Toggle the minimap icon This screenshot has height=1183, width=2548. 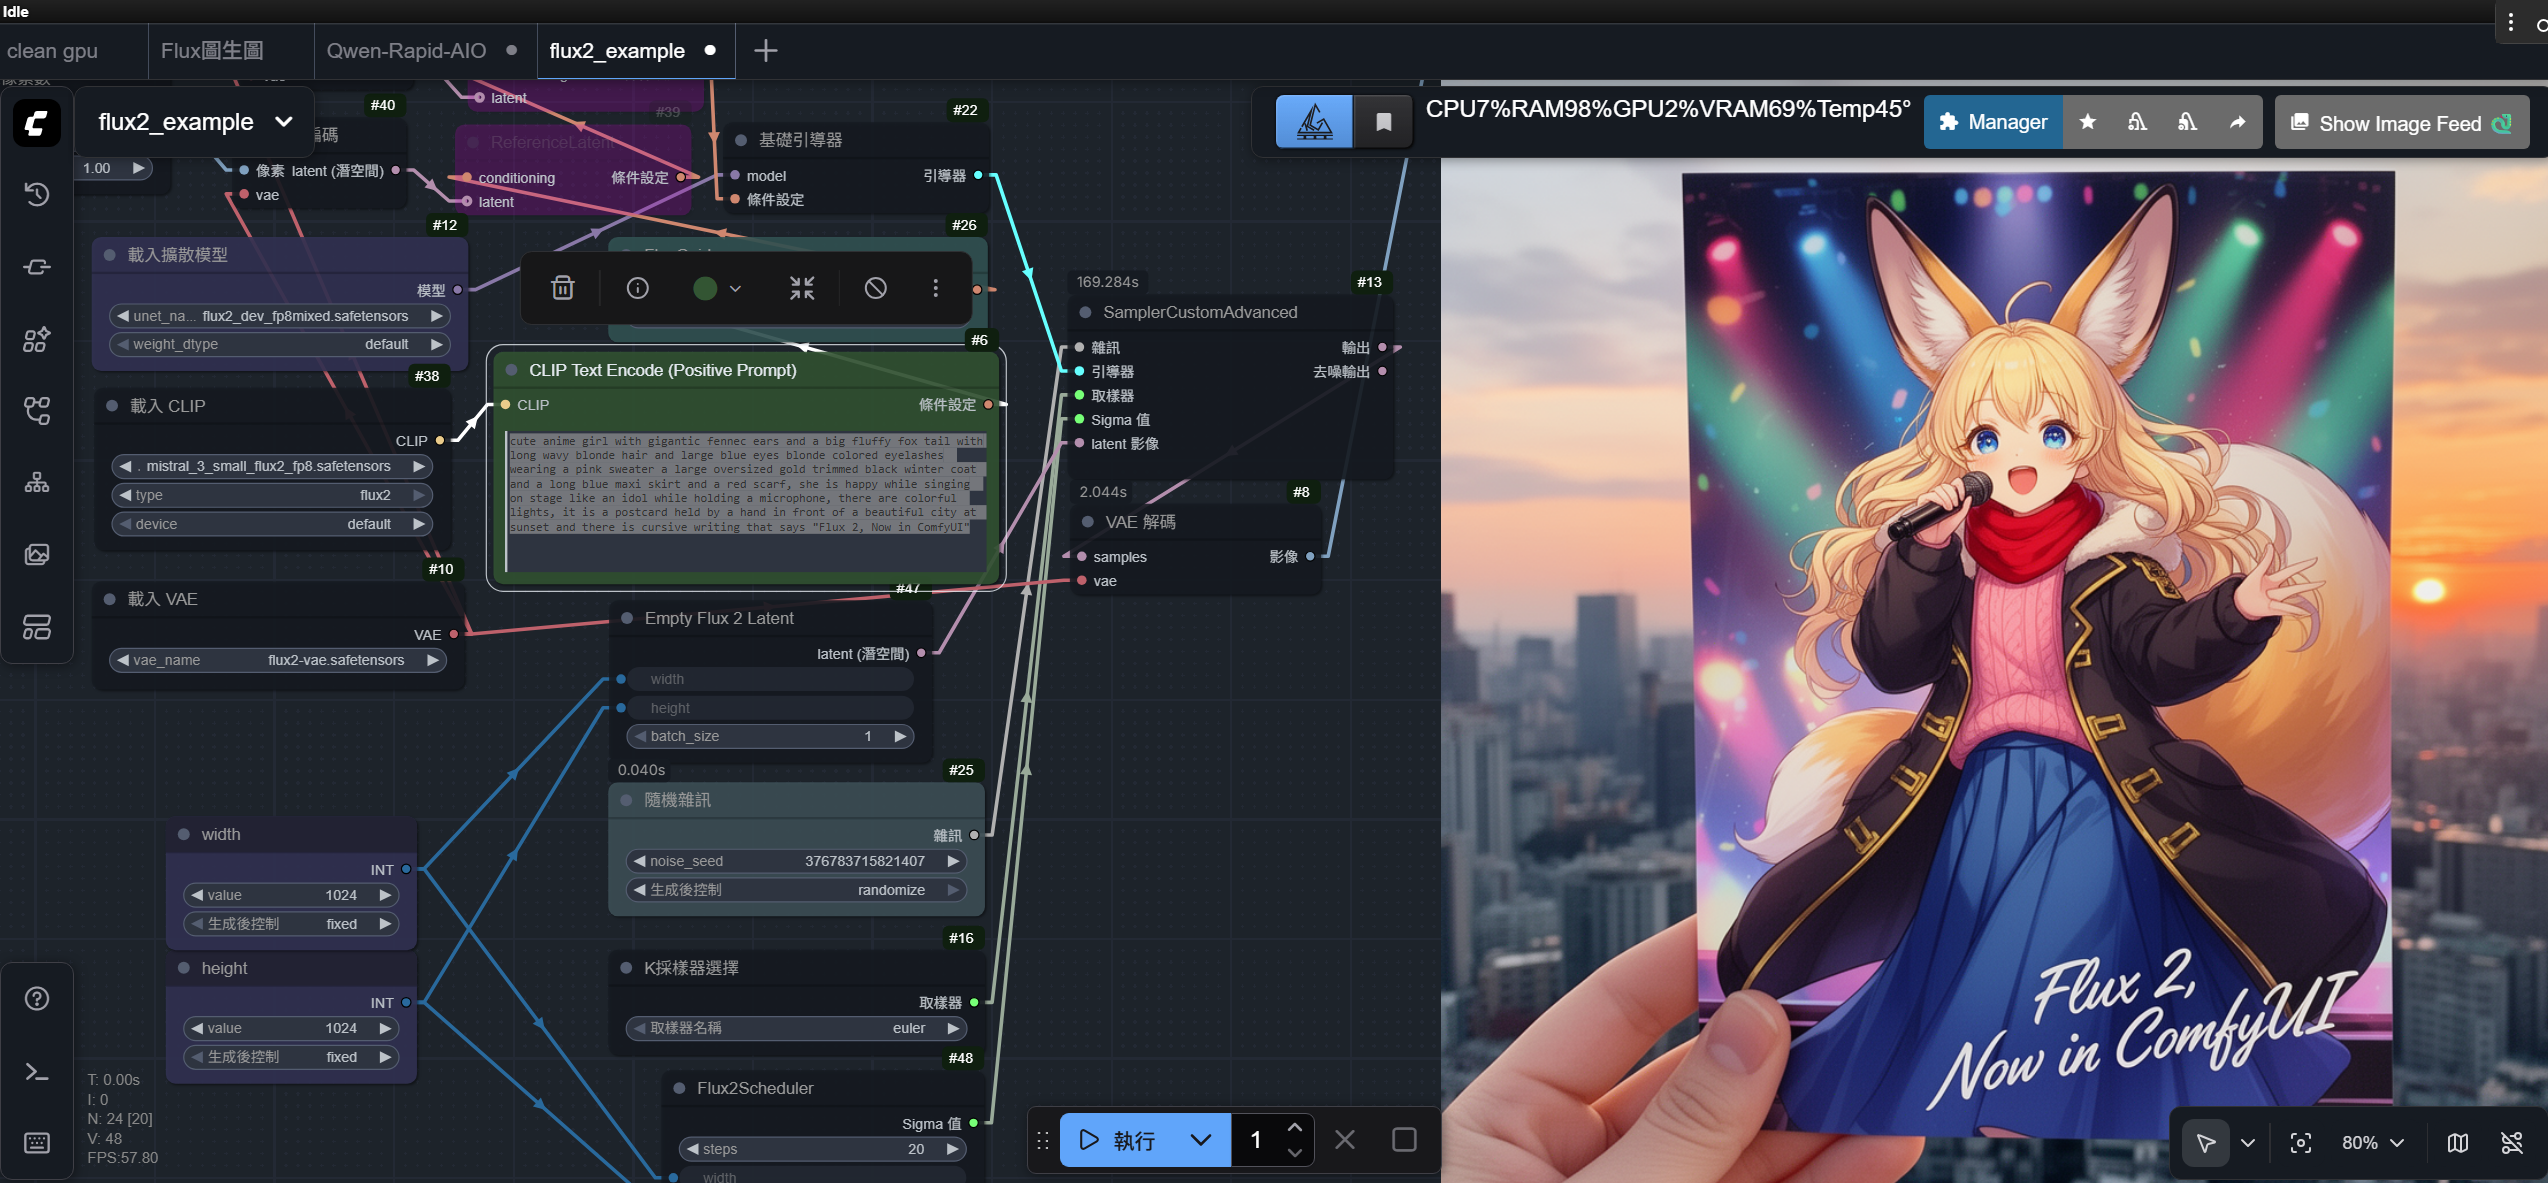point(2458,1143)
